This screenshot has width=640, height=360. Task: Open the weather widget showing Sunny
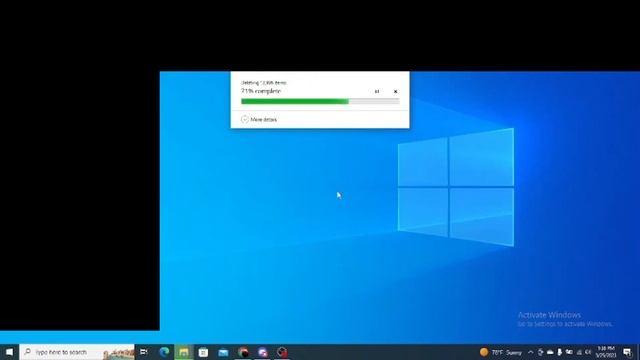[x=501, y=352]
